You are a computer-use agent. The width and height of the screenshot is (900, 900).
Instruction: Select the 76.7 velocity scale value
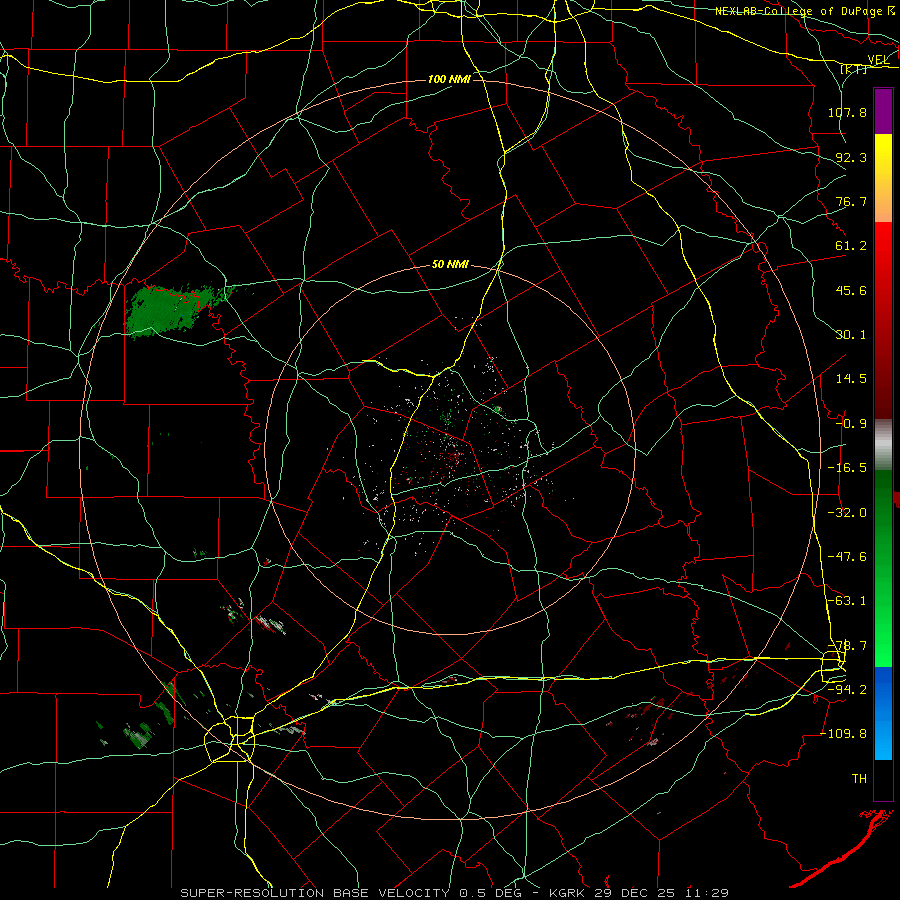(851, 201)
